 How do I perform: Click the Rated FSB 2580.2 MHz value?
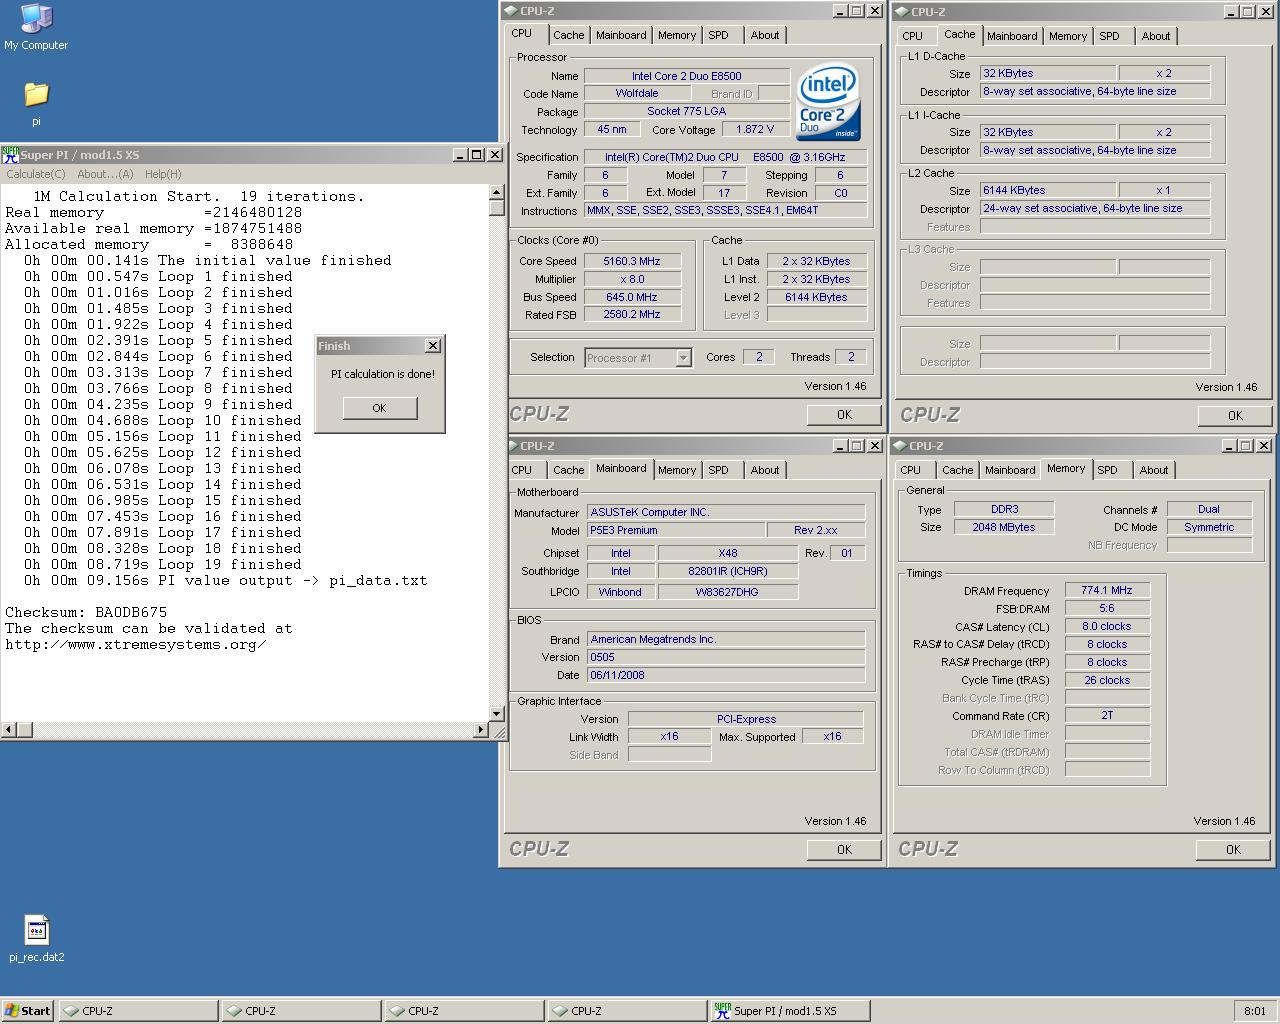(x=632, y=315)
